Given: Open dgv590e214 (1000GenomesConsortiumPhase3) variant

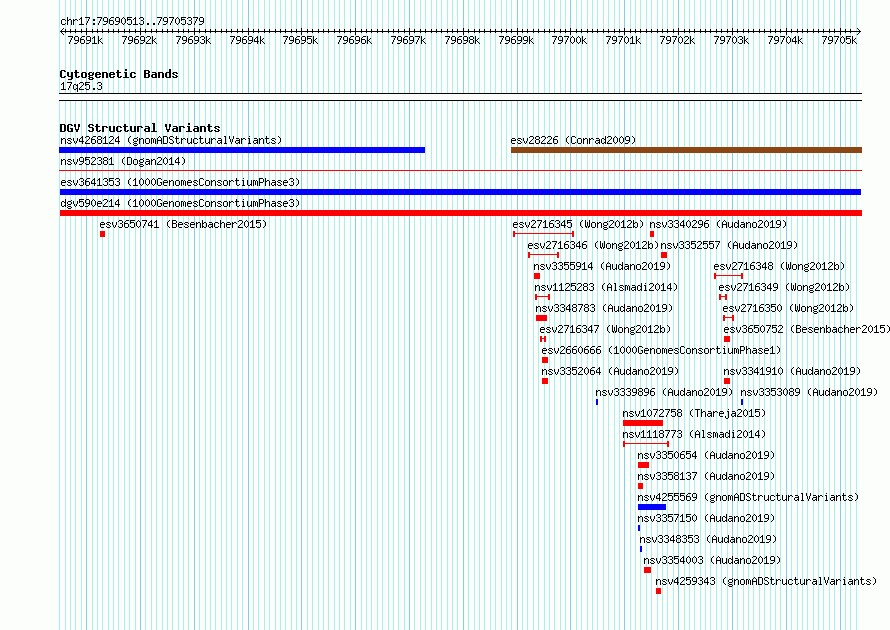Looking at the screenshot, I should (x=180, y=203).
